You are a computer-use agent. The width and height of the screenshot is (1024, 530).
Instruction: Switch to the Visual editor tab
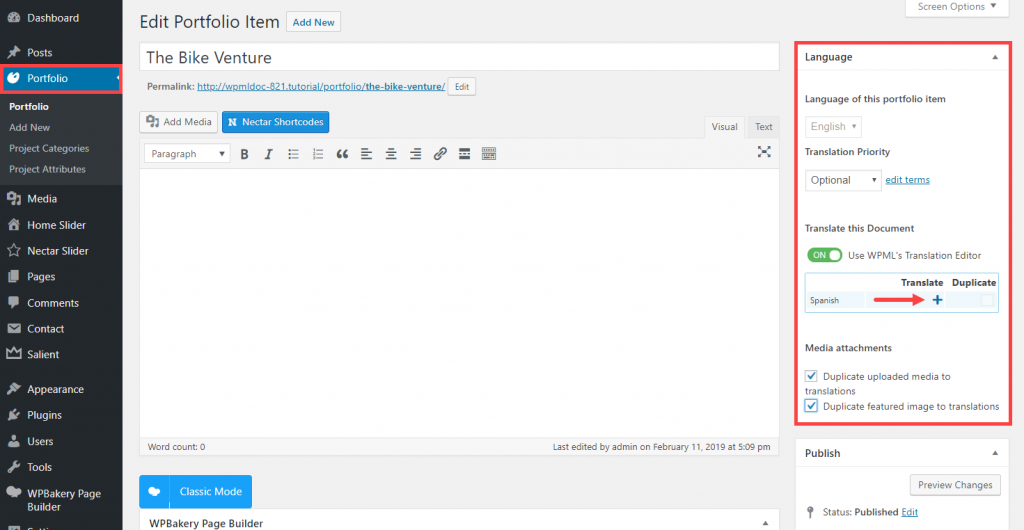[x=724, y=127]
